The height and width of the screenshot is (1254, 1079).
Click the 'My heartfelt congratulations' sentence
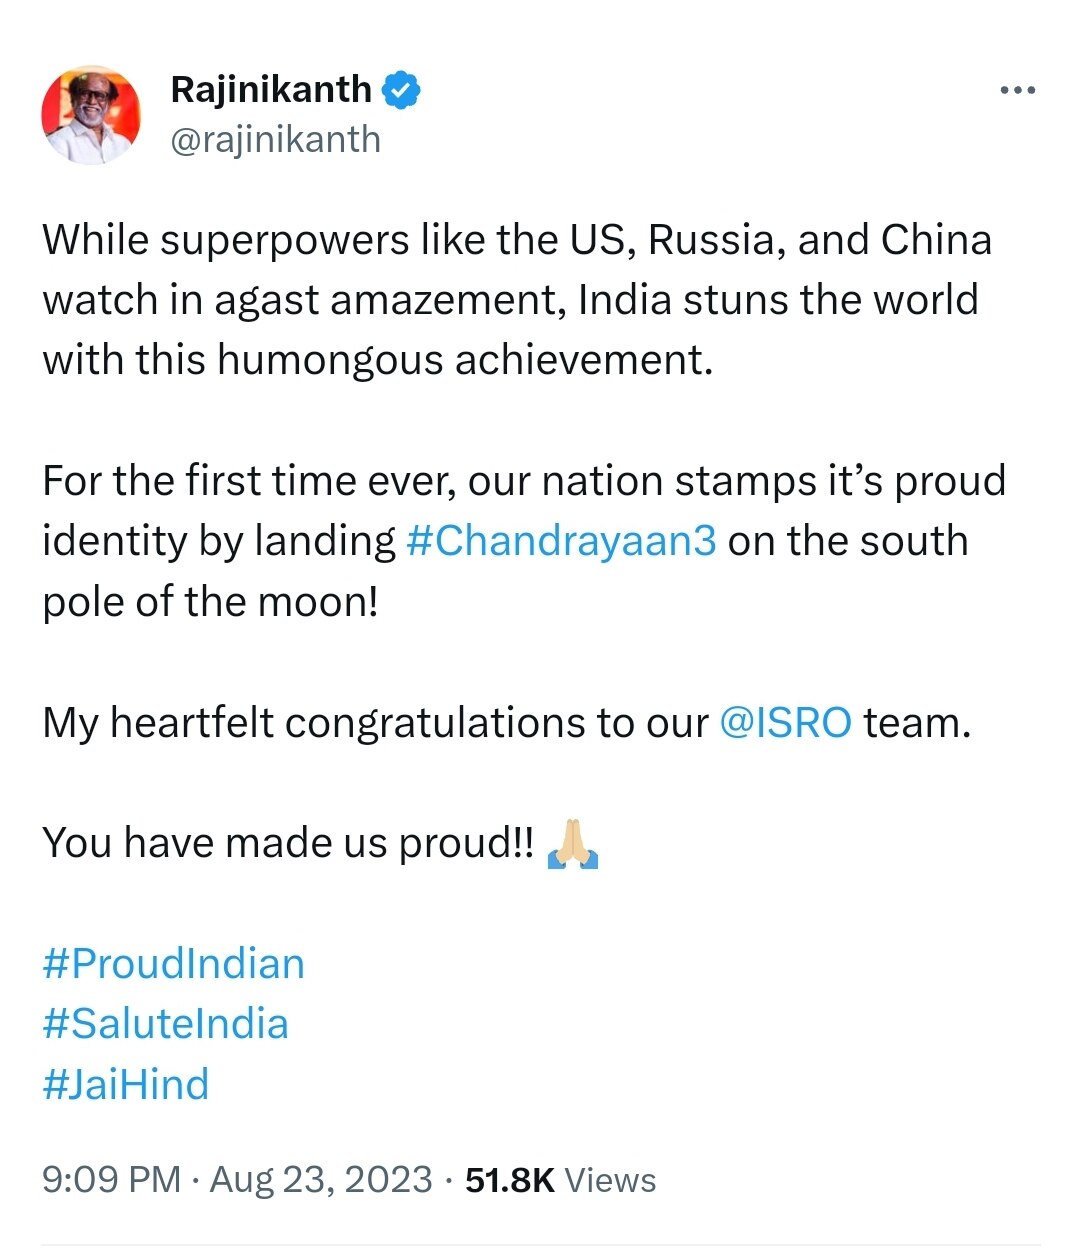click(x=375, y=722)
